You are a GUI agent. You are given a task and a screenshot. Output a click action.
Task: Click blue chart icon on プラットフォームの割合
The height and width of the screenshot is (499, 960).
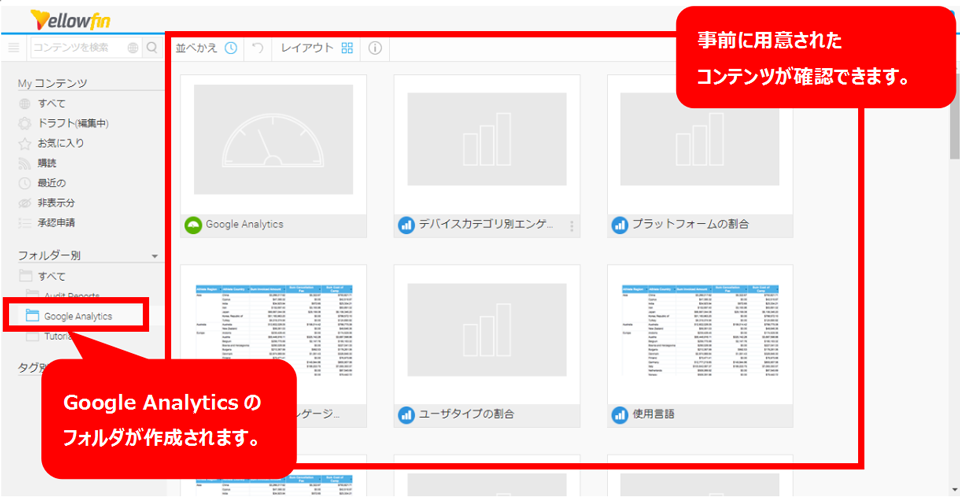(x=620, y=225)
